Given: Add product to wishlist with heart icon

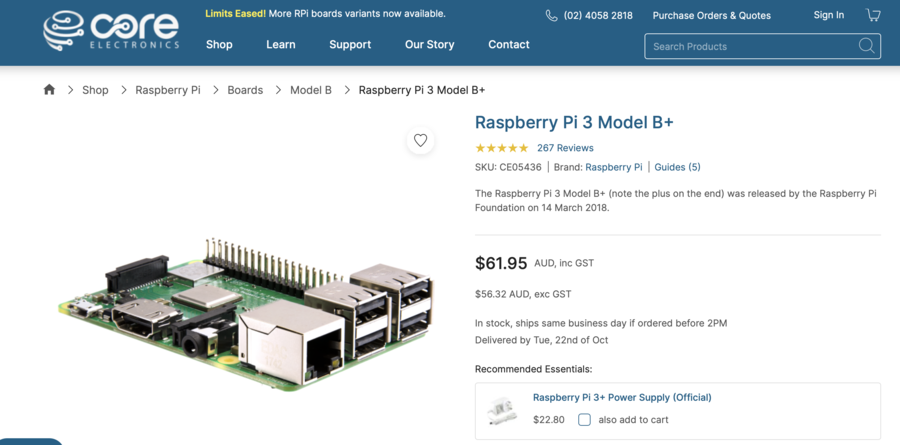Looking at the screenshot, I should point(420,141).
